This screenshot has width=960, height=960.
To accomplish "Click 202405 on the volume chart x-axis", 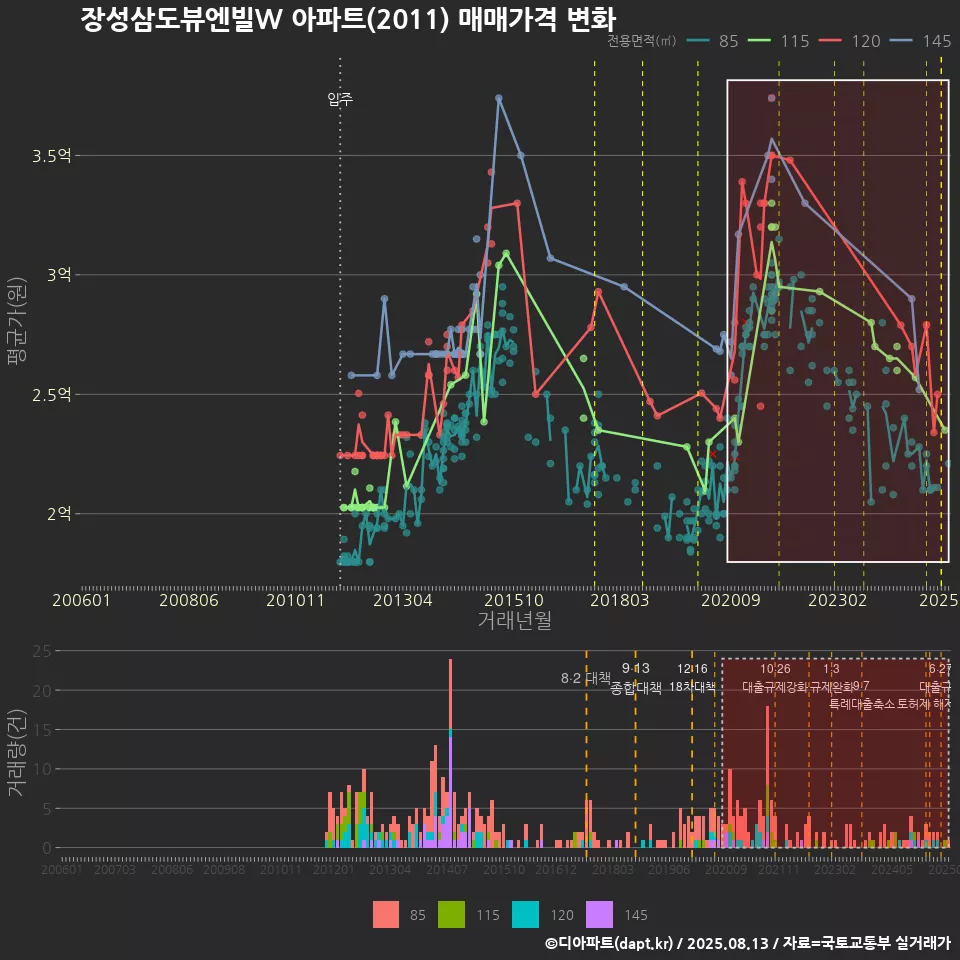I will (x=892, y=869).
